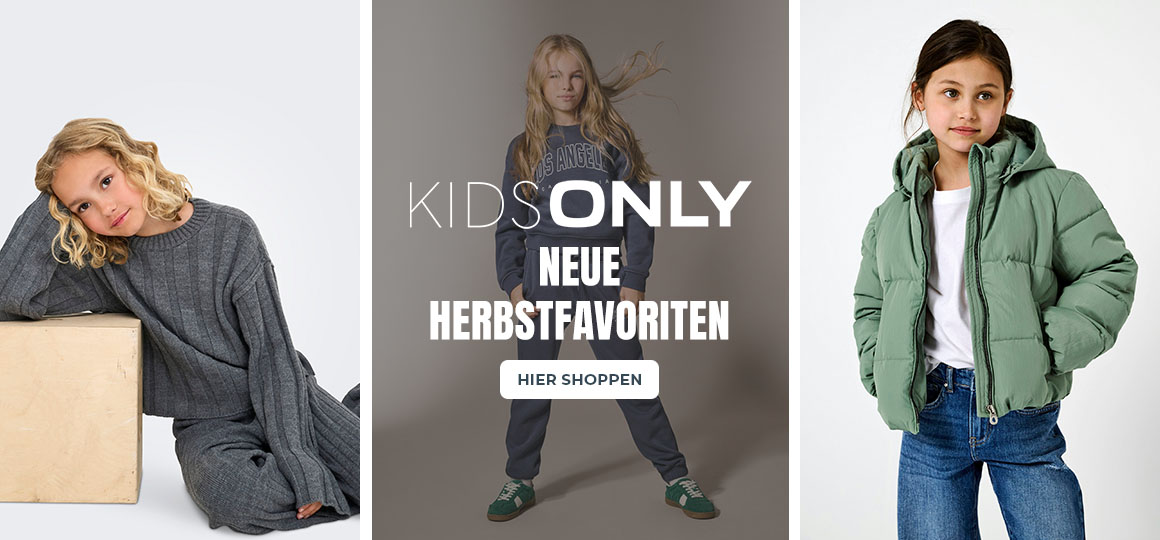The image size is (1160, 540).
Task: Open the center banner with standing girl
Action: click(580, 270)
